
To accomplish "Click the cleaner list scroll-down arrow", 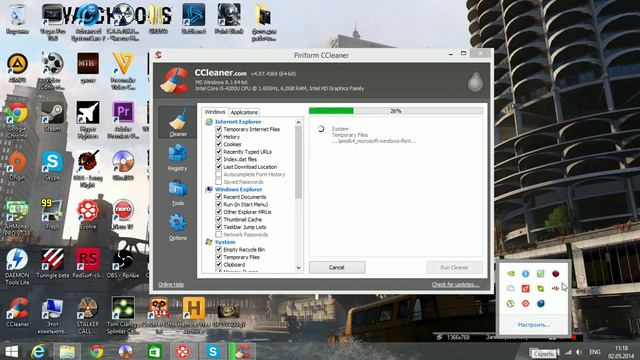I will (x=298, y=268).
